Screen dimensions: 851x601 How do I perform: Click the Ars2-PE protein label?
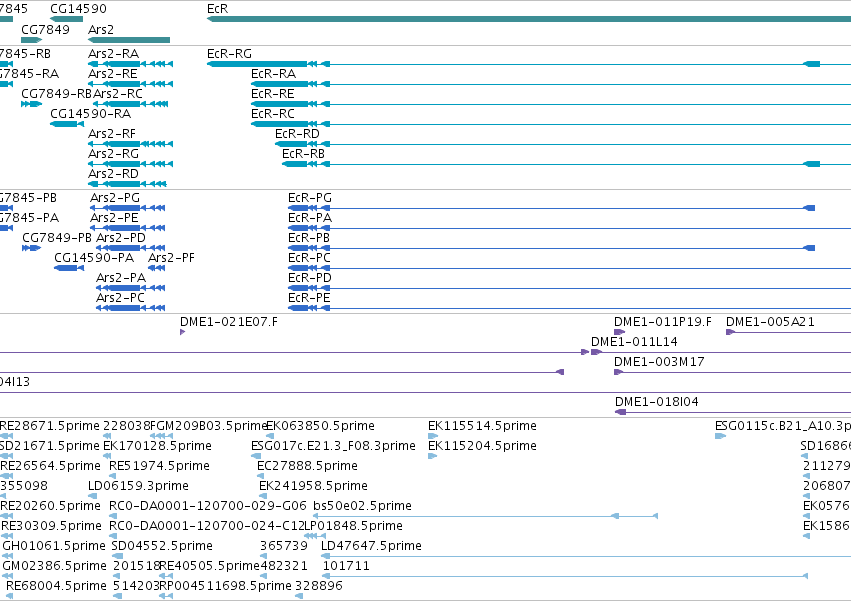[x=115, y=218]
